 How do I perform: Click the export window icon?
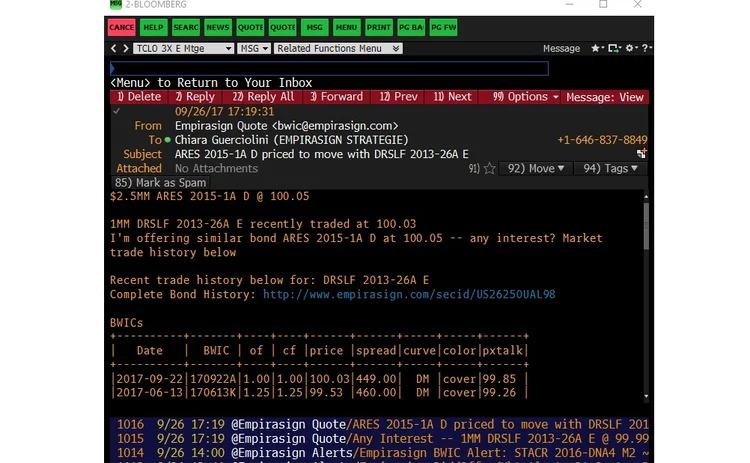click(x=614, y=48)
